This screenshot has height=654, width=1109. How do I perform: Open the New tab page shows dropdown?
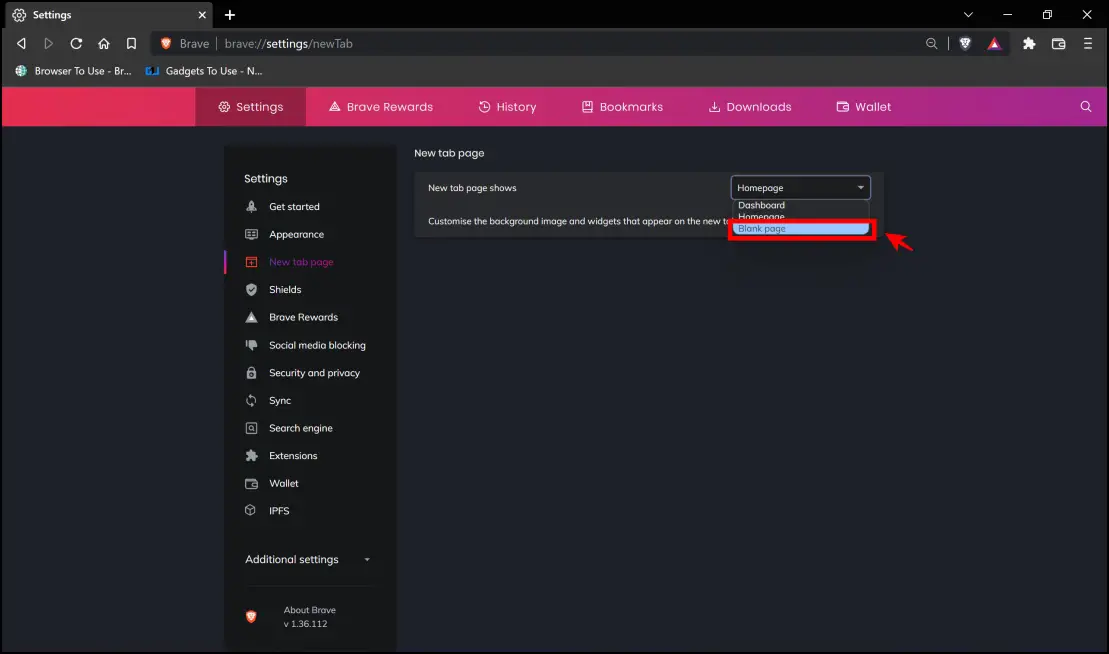tap(800, 187)
